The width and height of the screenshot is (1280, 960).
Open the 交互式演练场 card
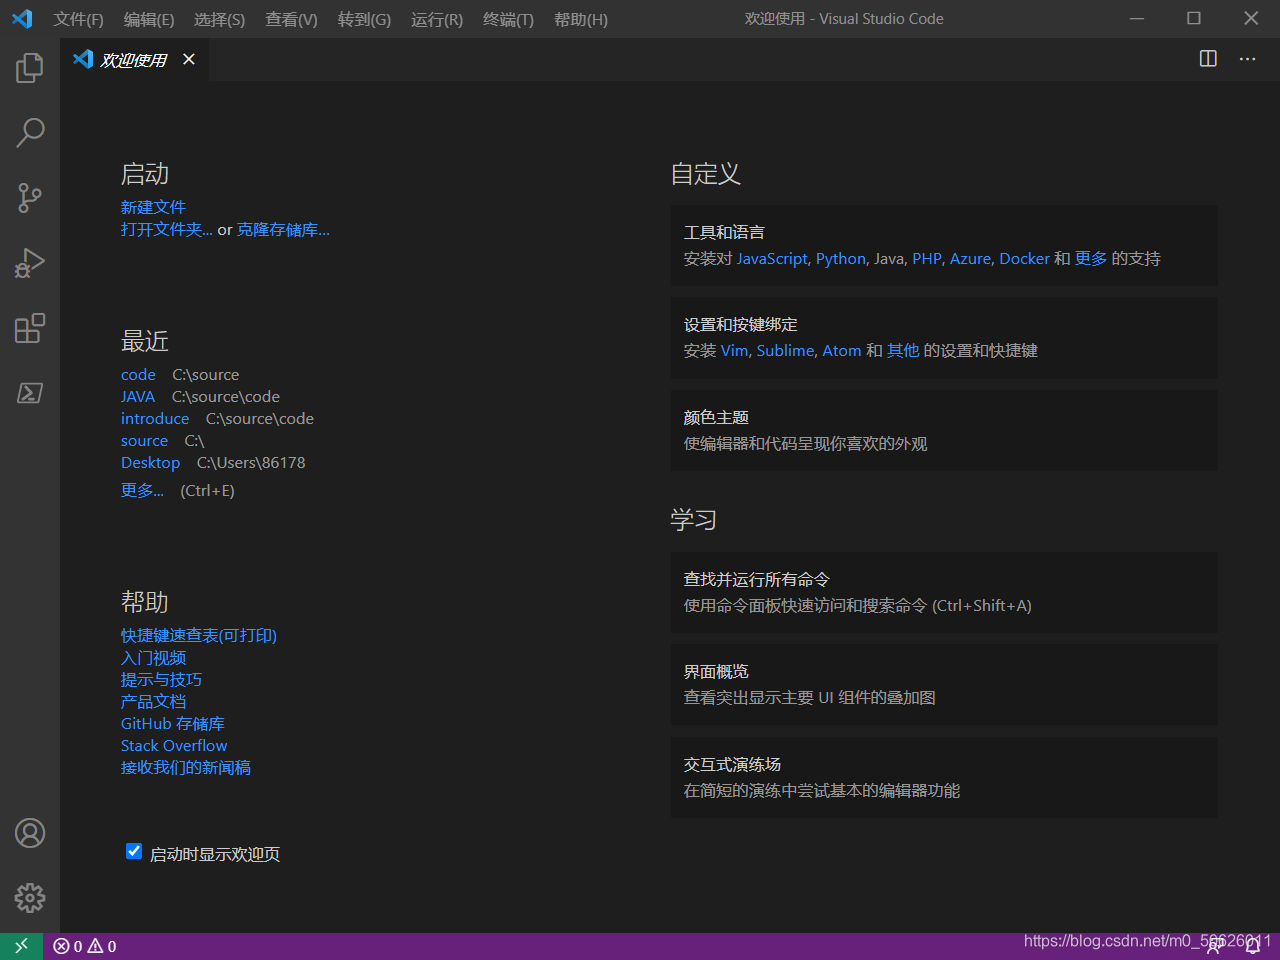click(944, 777)
